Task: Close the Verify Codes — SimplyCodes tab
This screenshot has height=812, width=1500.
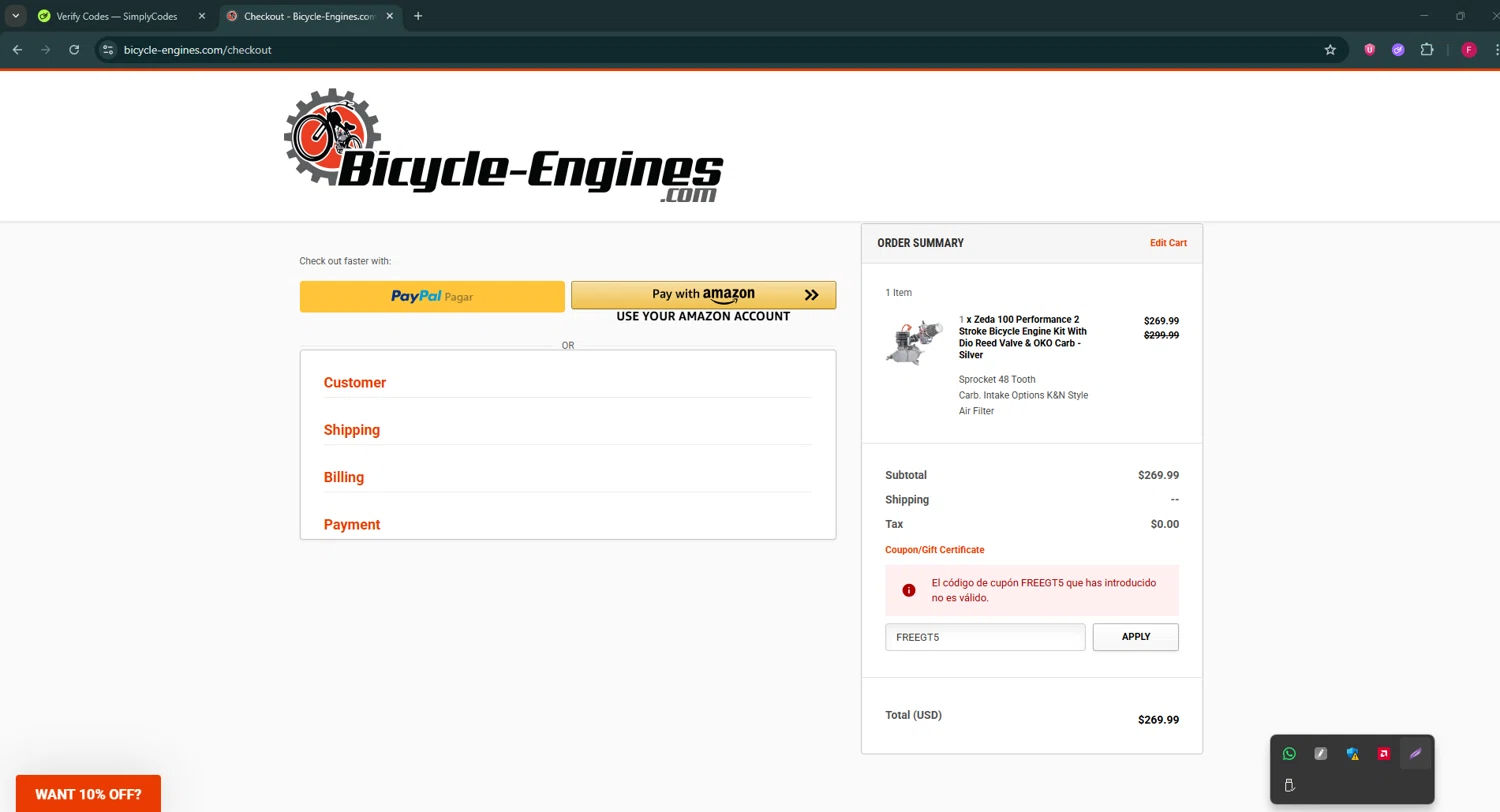Action: (201, 16)
